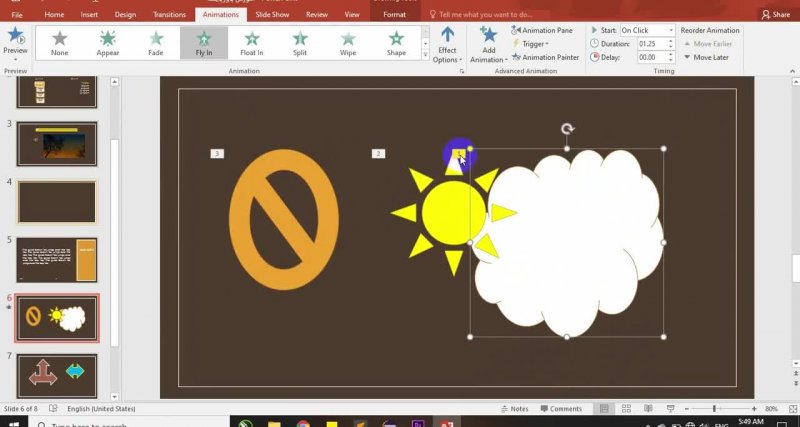The image size is (800, 427).
Task: Expand the Effect Options menu
Action: (x=447, y=46)
